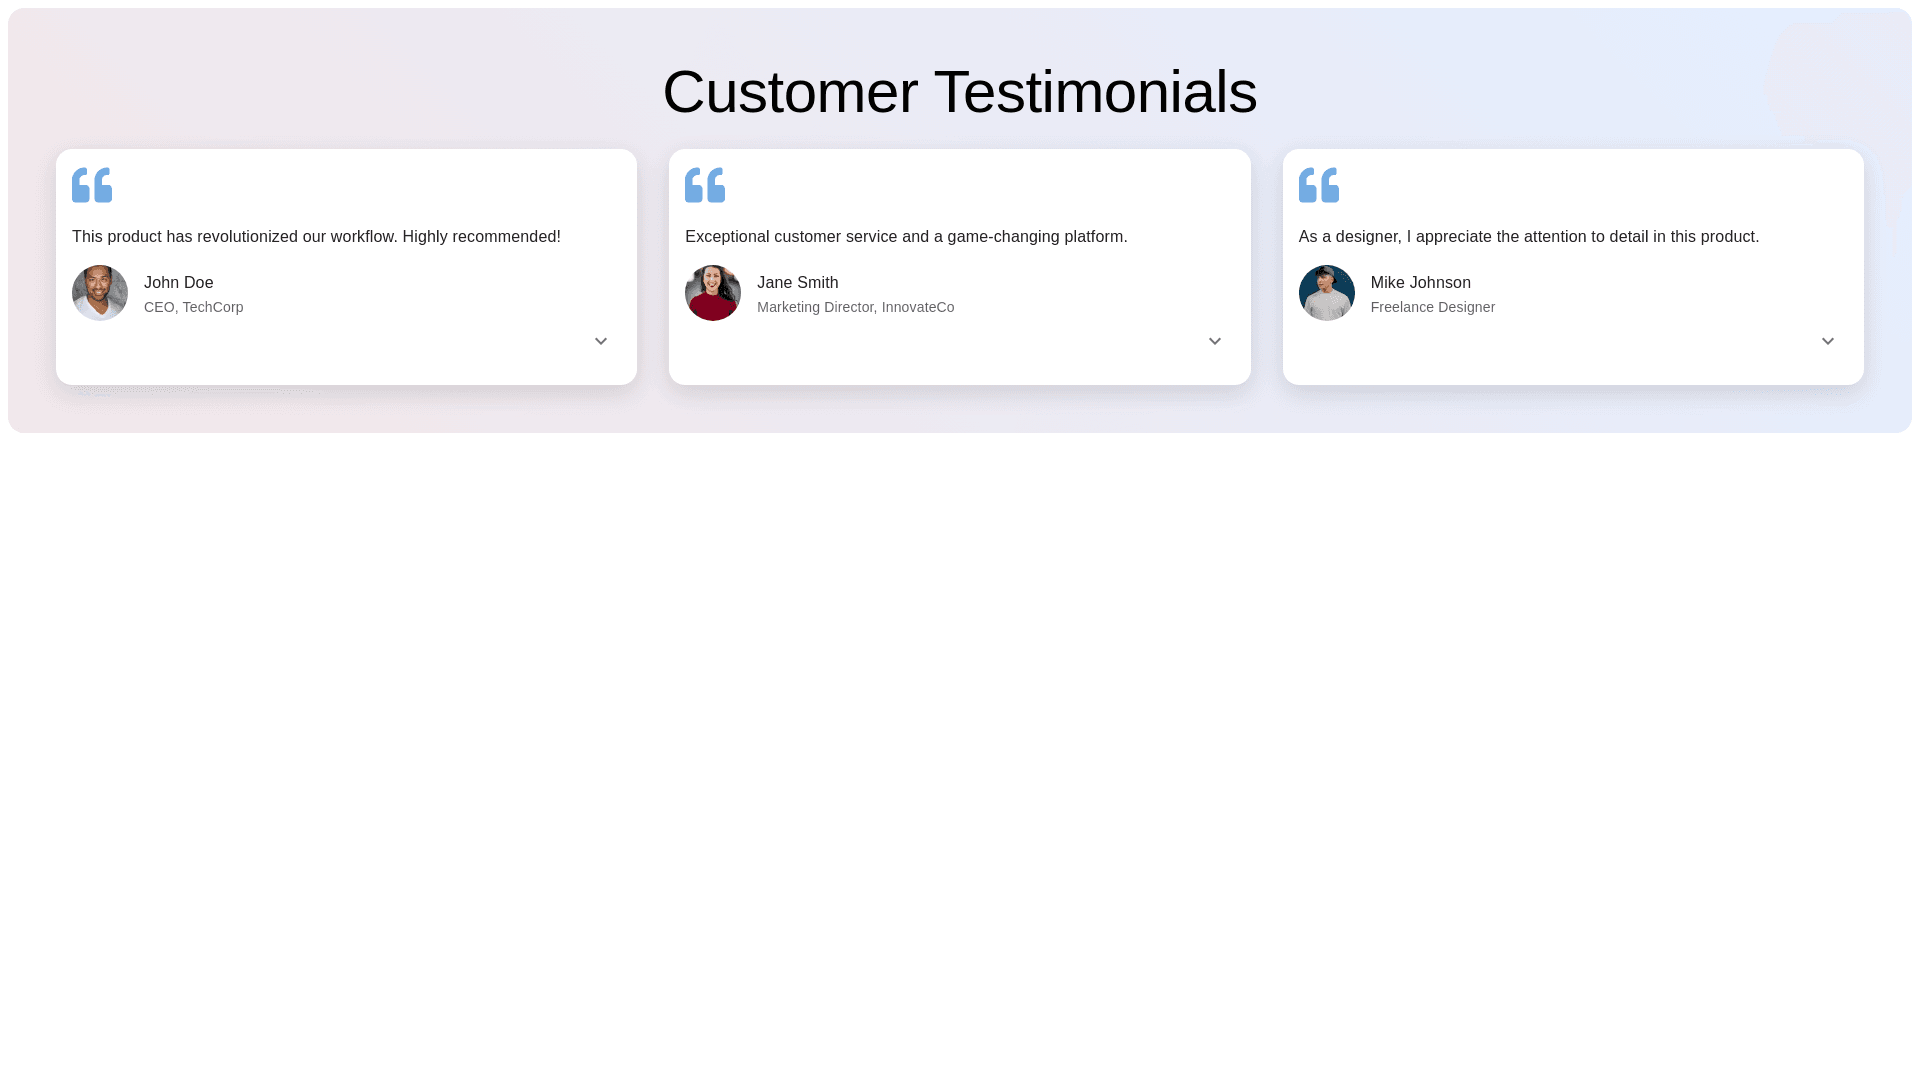The image size is (1920, 1080).
Task: Click the 'revolutionized our workflow' testimonial text
Action: [x=316, y=237]
